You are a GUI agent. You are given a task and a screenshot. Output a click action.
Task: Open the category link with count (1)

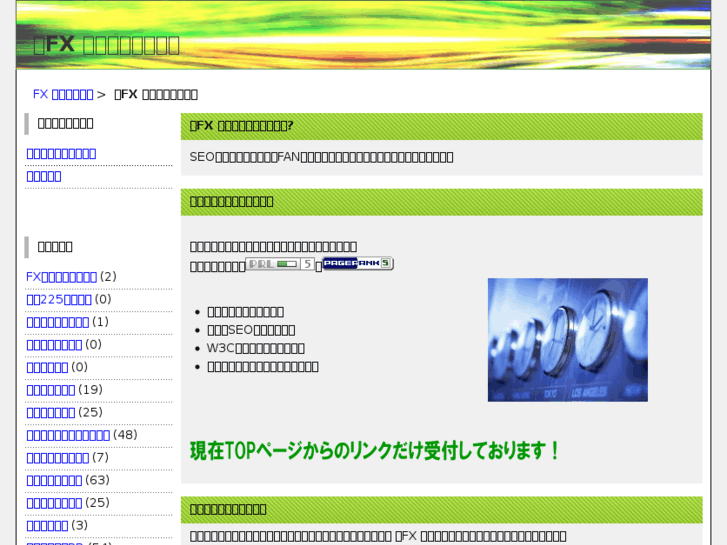coord(57,322)
